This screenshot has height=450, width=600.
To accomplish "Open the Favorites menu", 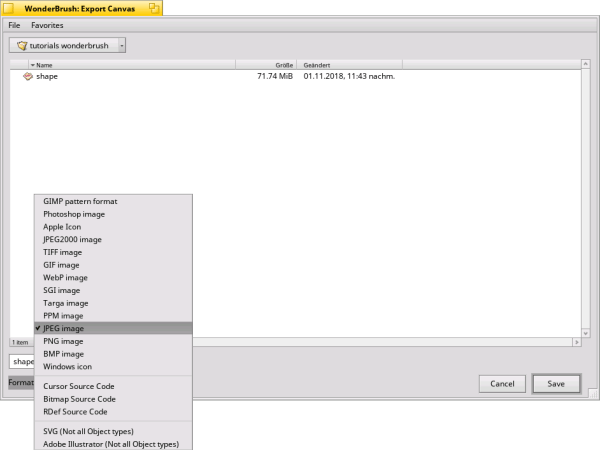I will tap(47, 24).
